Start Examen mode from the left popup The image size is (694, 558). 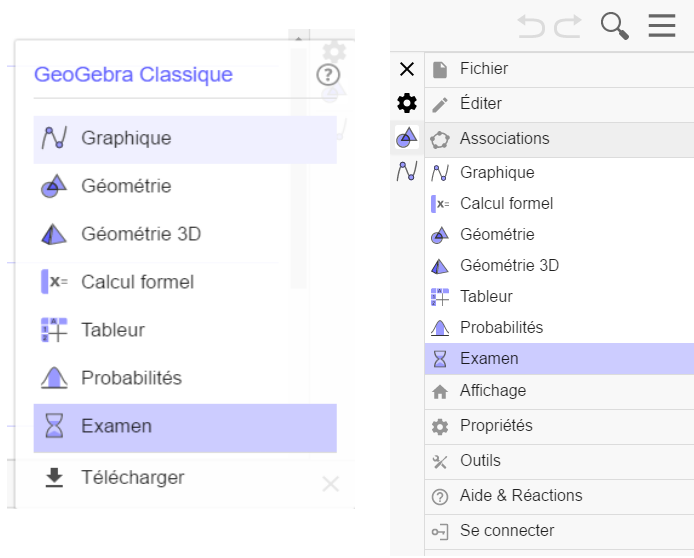click(185, 427)
